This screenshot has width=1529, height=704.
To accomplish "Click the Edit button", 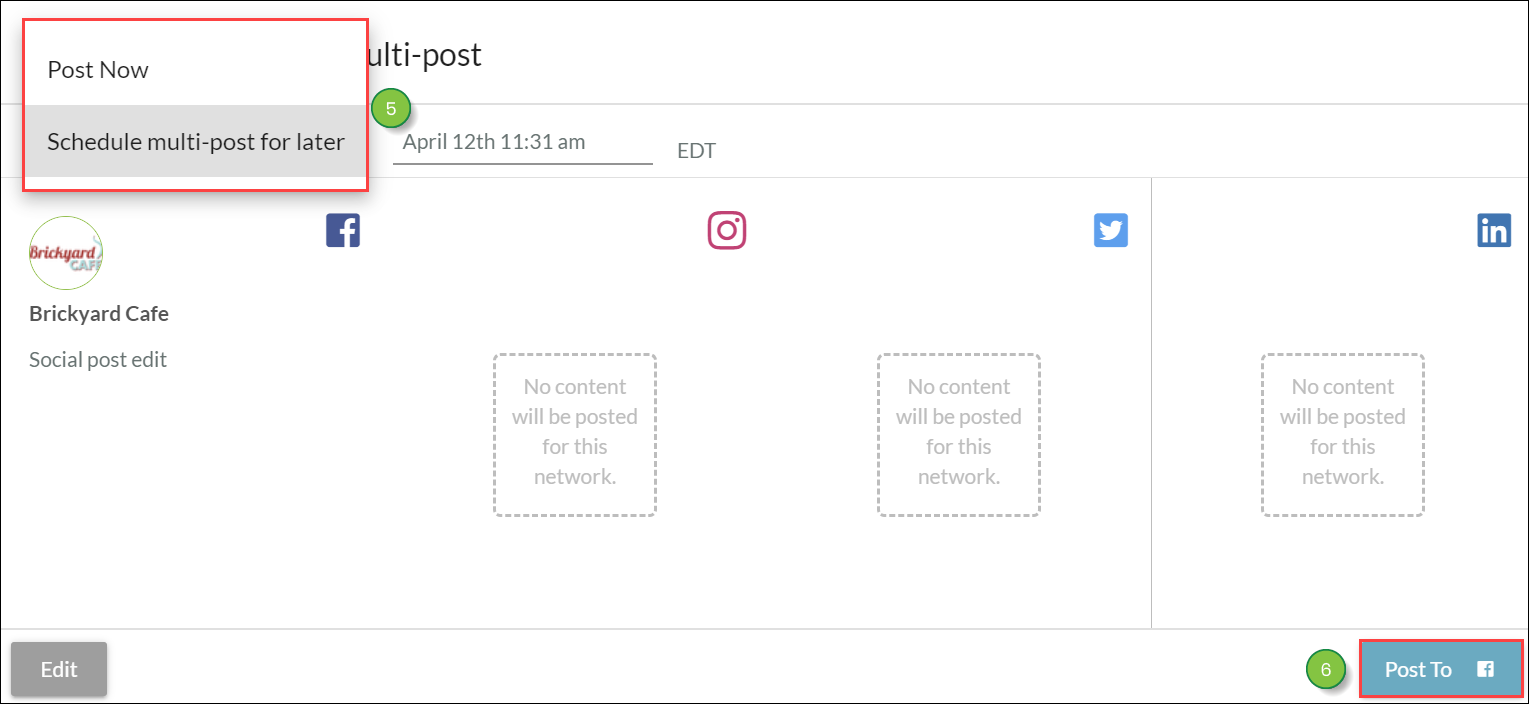I will pos(59,669).
